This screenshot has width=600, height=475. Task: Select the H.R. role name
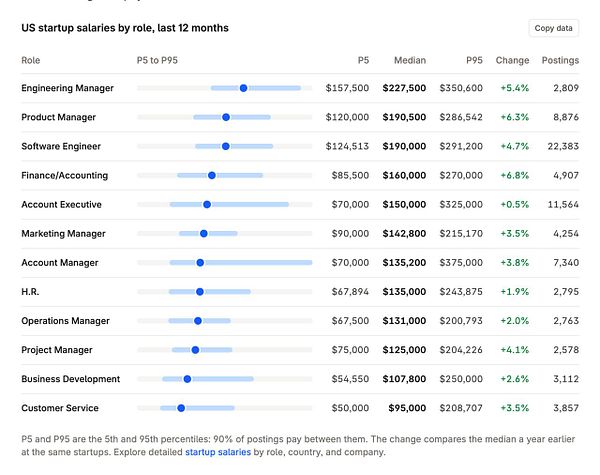point(30,292)
